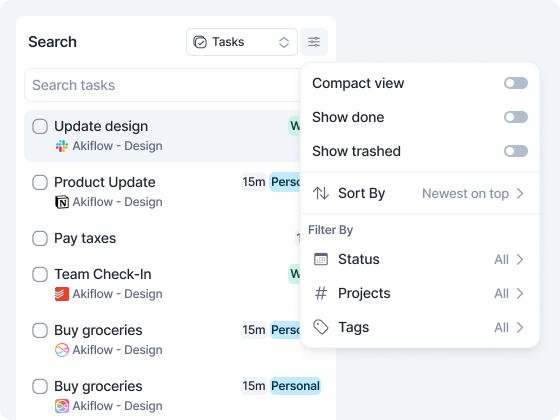Click the Show done label
560x420 pixels.
click(348, 117)
